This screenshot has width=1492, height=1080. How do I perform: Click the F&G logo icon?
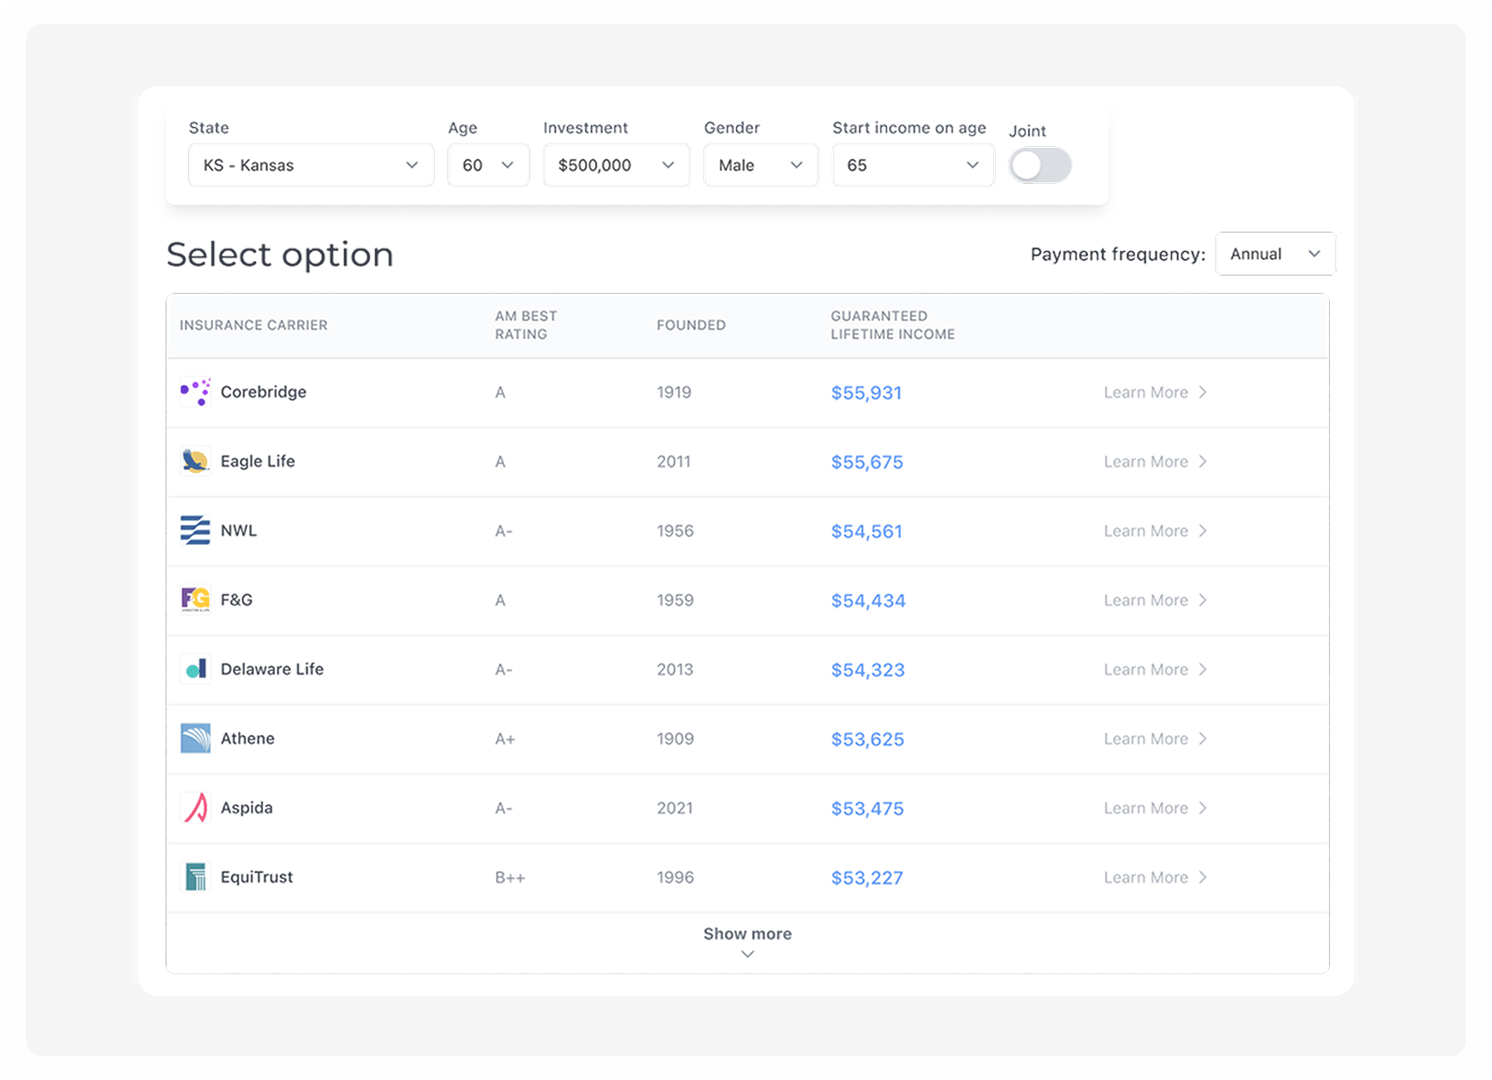click(x=195, y=599)
